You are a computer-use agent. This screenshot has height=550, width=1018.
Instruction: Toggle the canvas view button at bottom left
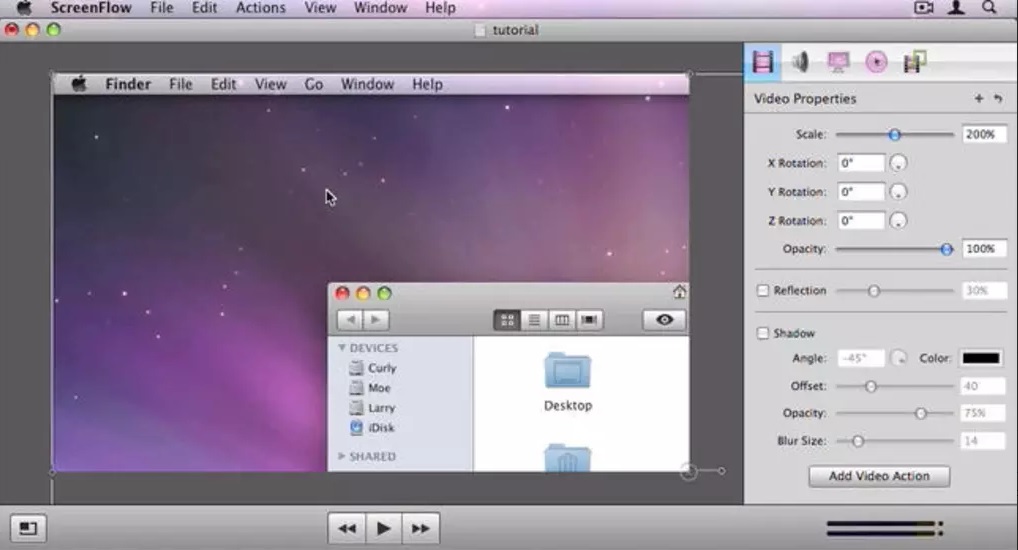click(x=28, y=528)
